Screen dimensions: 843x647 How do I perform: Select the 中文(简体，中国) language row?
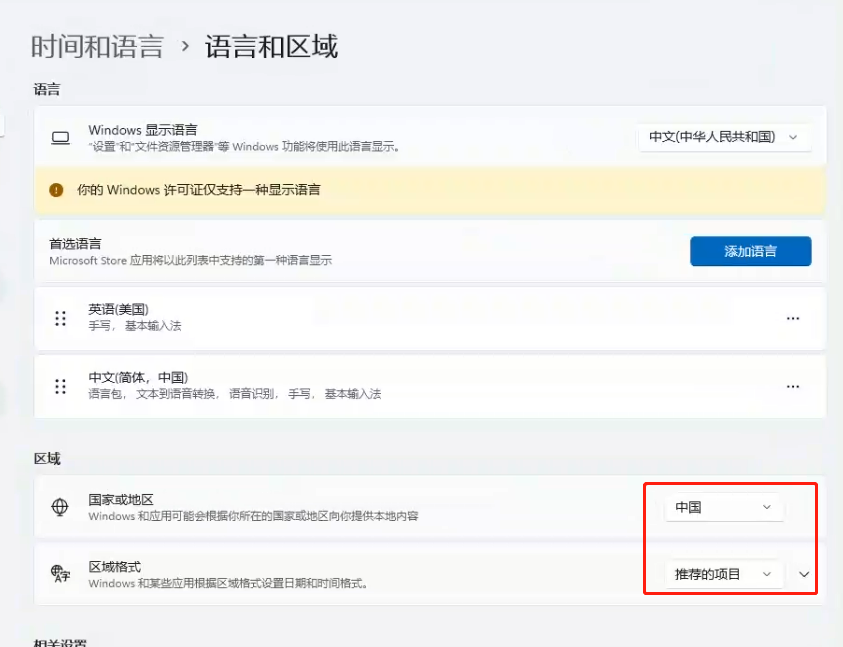(x=430, y=386)
